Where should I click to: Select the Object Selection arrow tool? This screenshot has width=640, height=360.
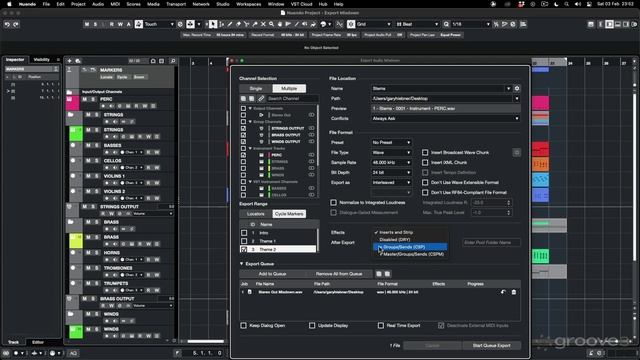[x=213, y=24]
